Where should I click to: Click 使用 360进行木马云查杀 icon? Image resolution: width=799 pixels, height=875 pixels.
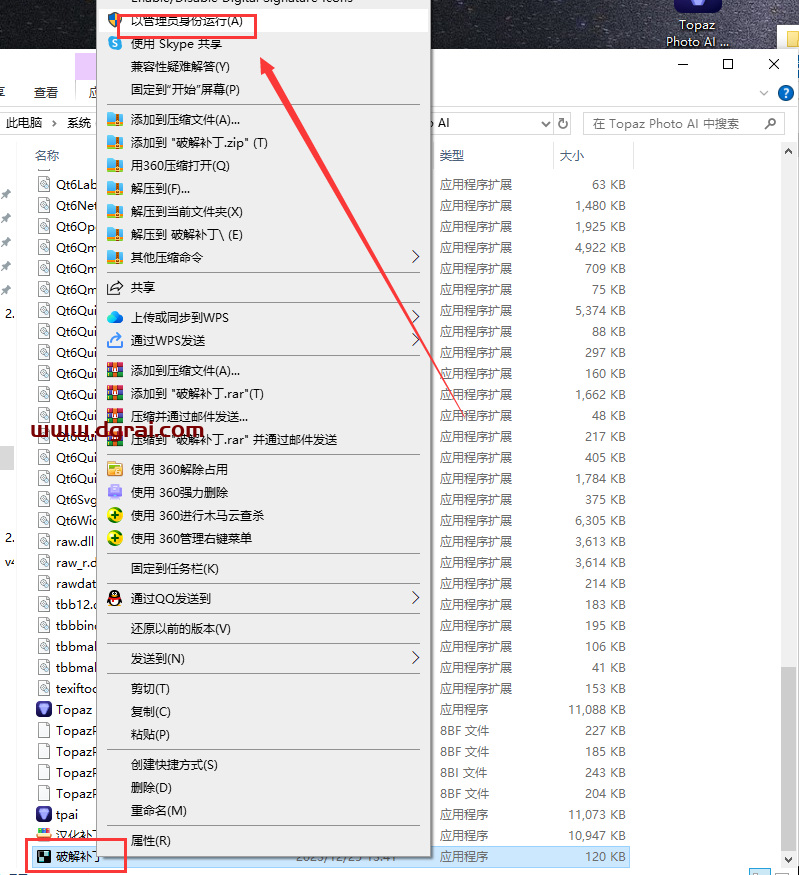115,515
